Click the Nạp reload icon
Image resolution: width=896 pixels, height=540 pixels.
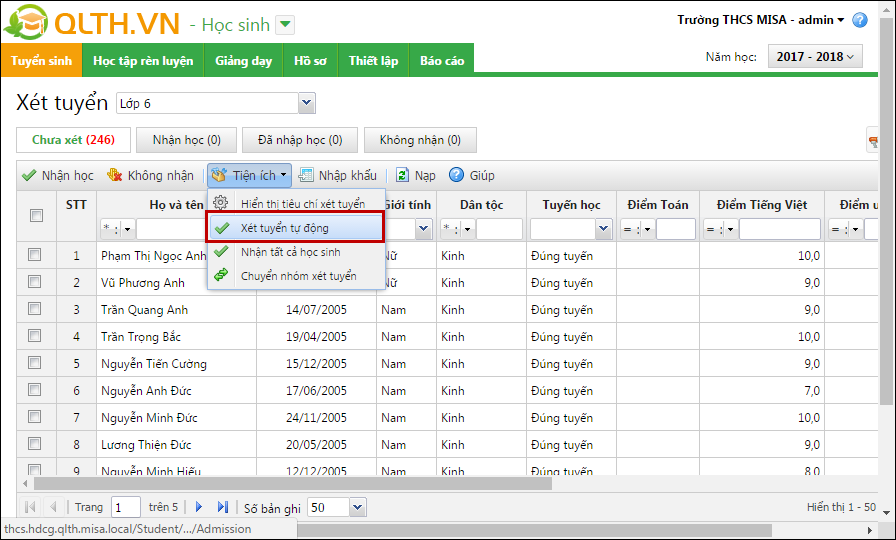click(x=402, y=175)
